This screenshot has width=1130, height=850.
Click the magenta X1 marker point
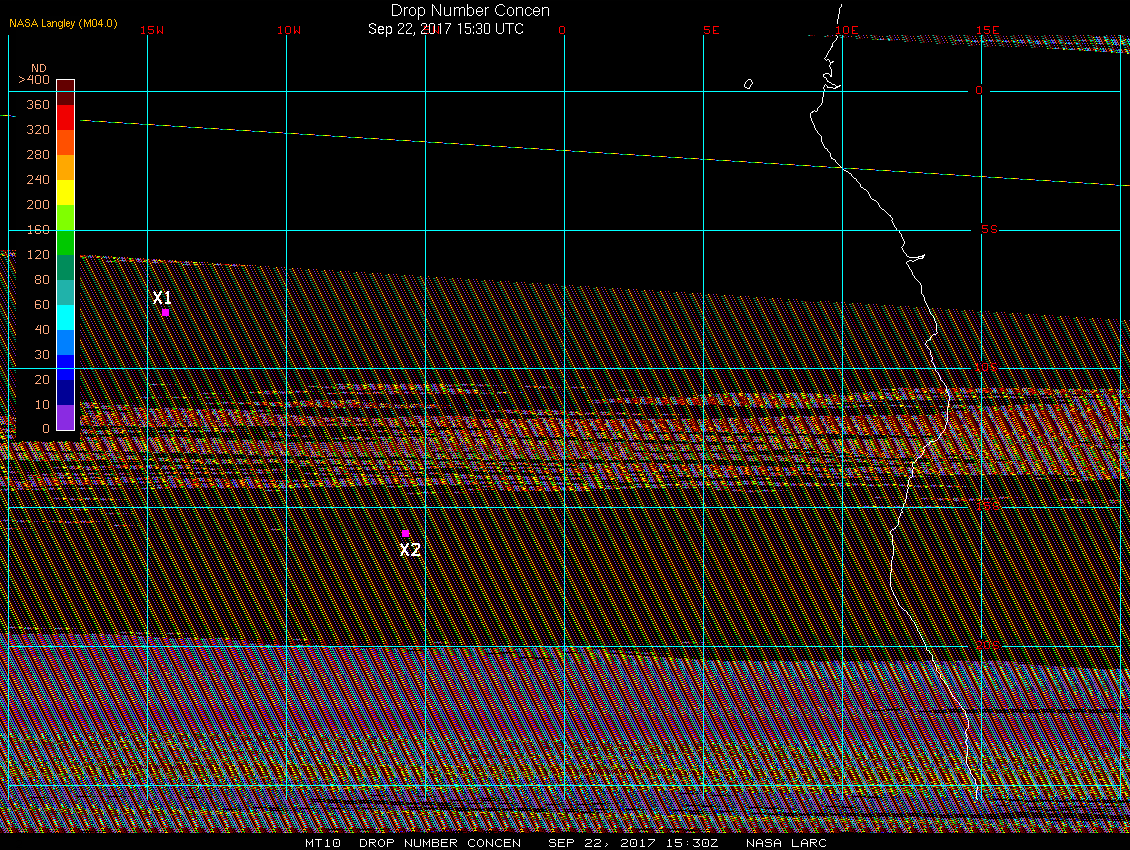click(165, 312)
